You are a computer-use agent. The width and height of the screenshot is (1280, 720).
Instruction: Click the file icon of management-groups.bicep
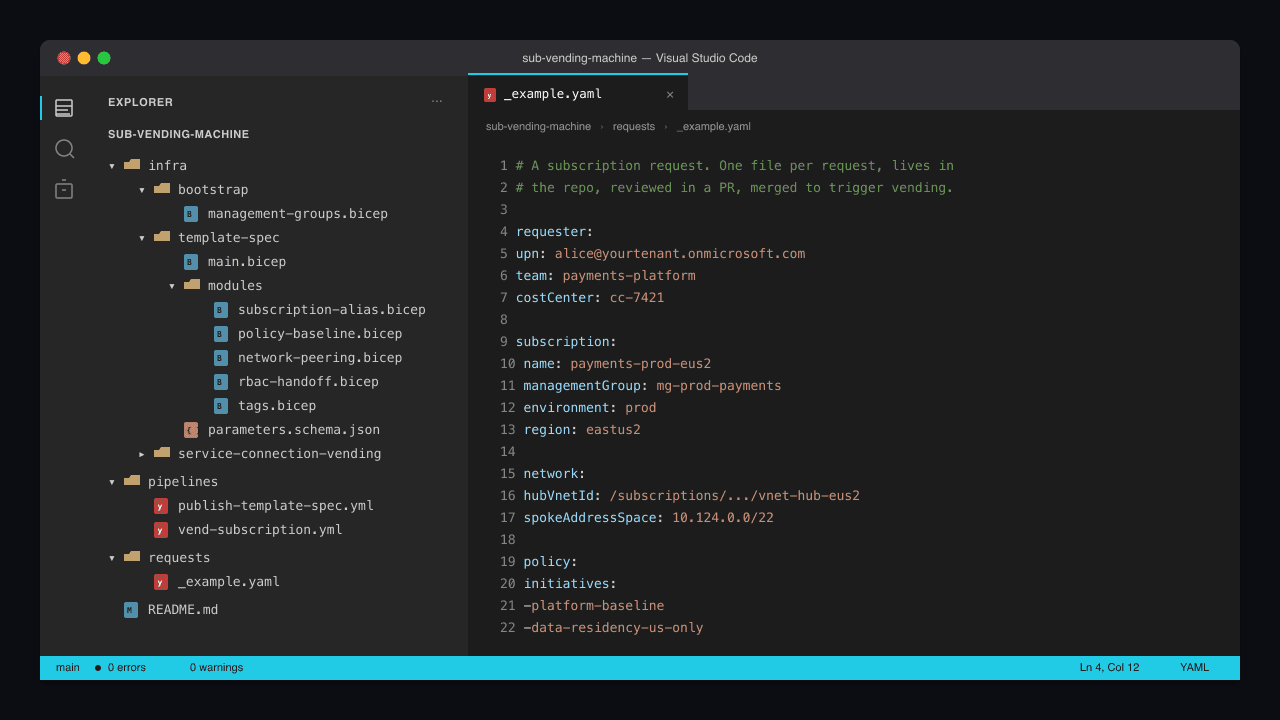(x=191, y=214)
